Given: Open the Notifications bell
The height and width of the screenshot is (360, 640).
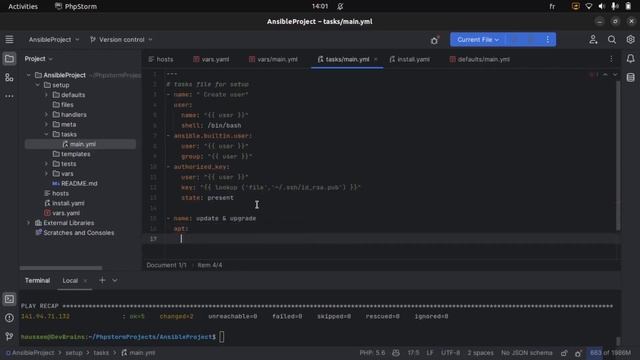Looking at the screenshot, I should point(630,59).
